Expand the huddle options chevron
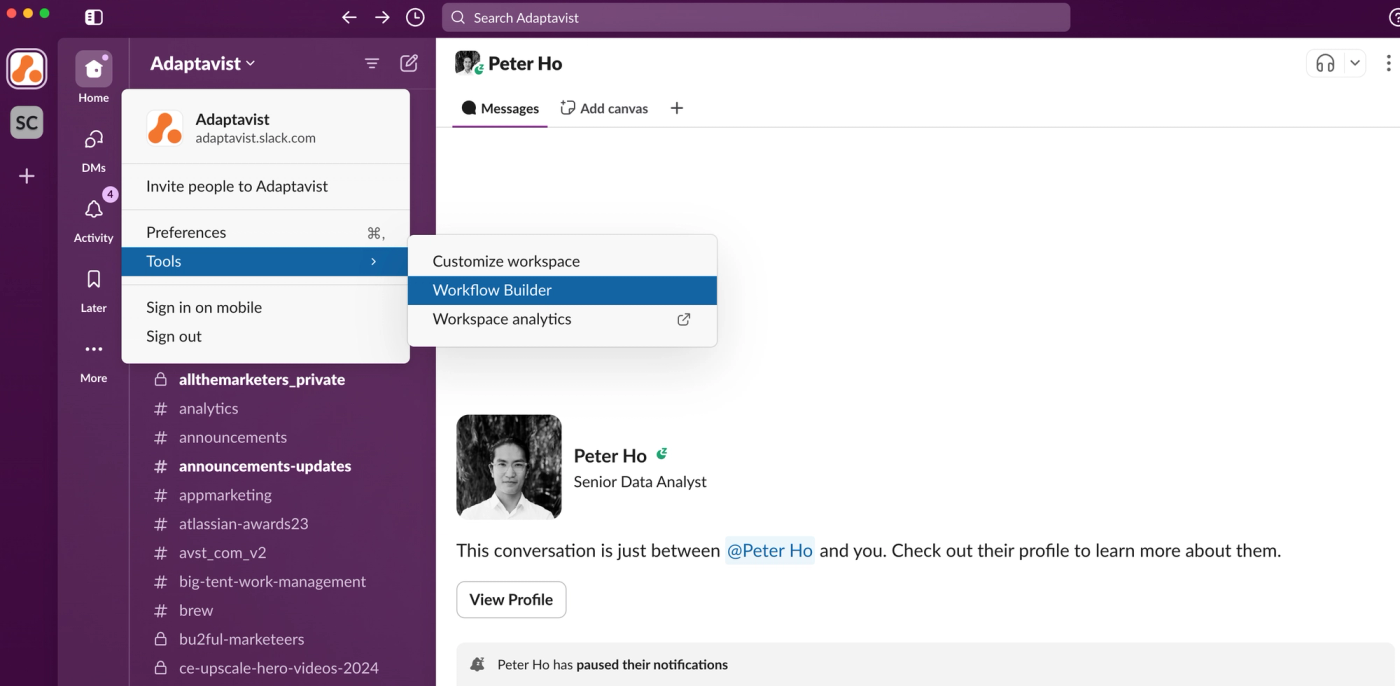1400x686 pixels. click(x=1355, y=63)
